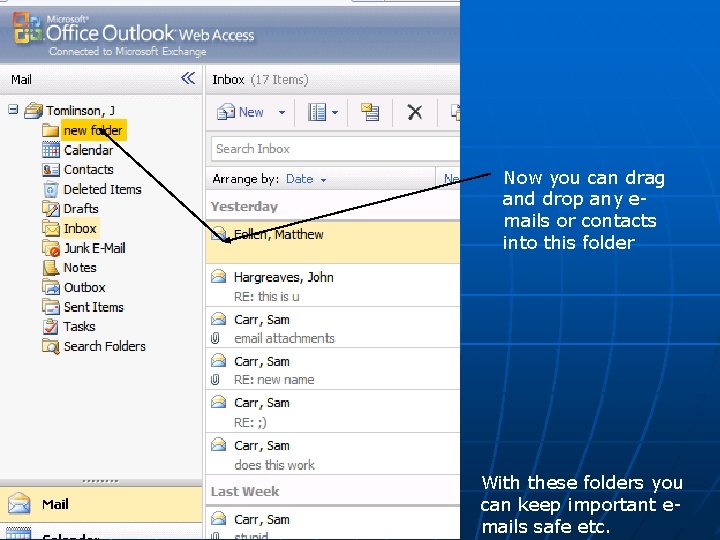
Task: Open the Tasks folder
Action: (79, 326)
